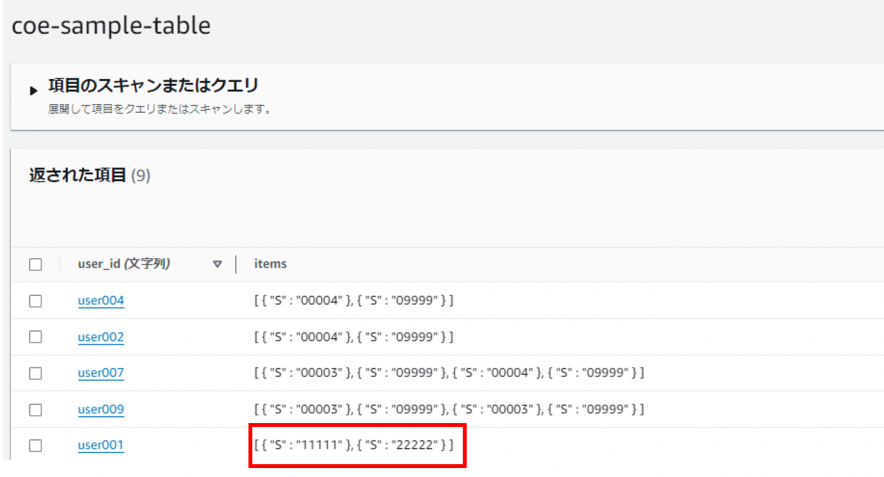The width and height of the screenshot is (884, 477).
Task: Select the checkbox for user004 row
Action: [36, 301]
